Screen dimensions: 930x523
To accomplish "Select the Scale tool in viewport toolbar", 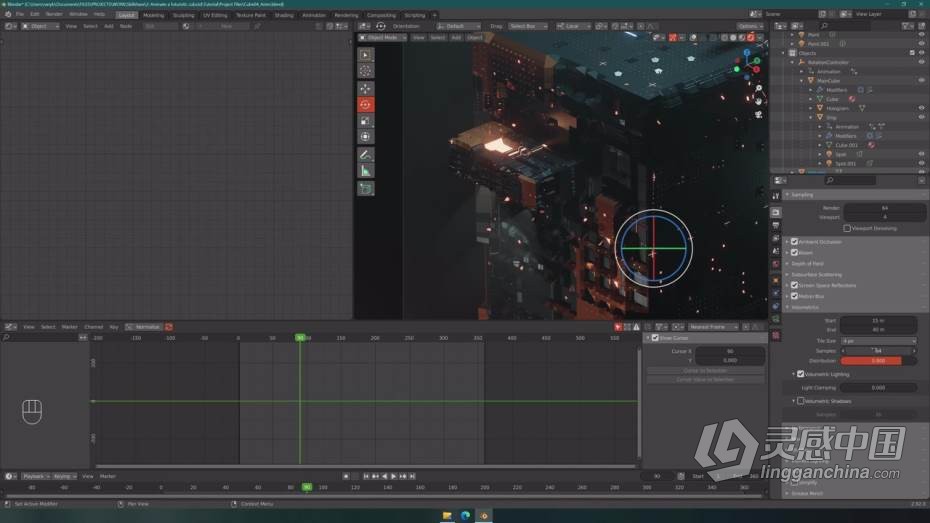I will pyautogui.click(x=366, y=121).
